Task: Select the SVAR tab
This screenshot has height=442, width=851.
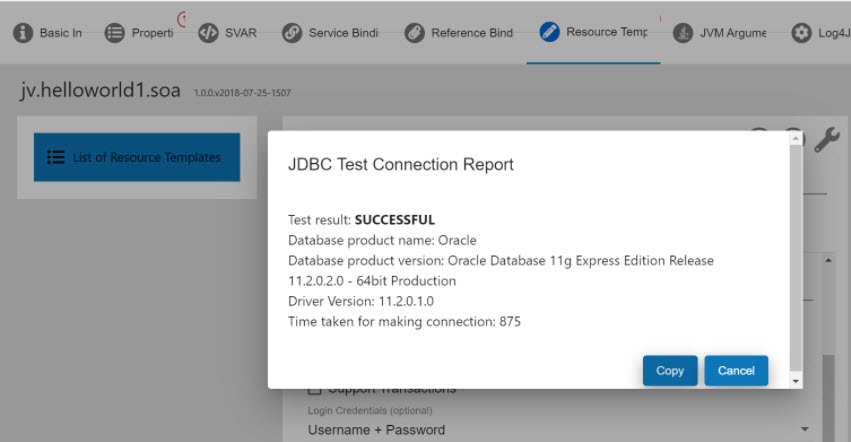Action: 240,33
